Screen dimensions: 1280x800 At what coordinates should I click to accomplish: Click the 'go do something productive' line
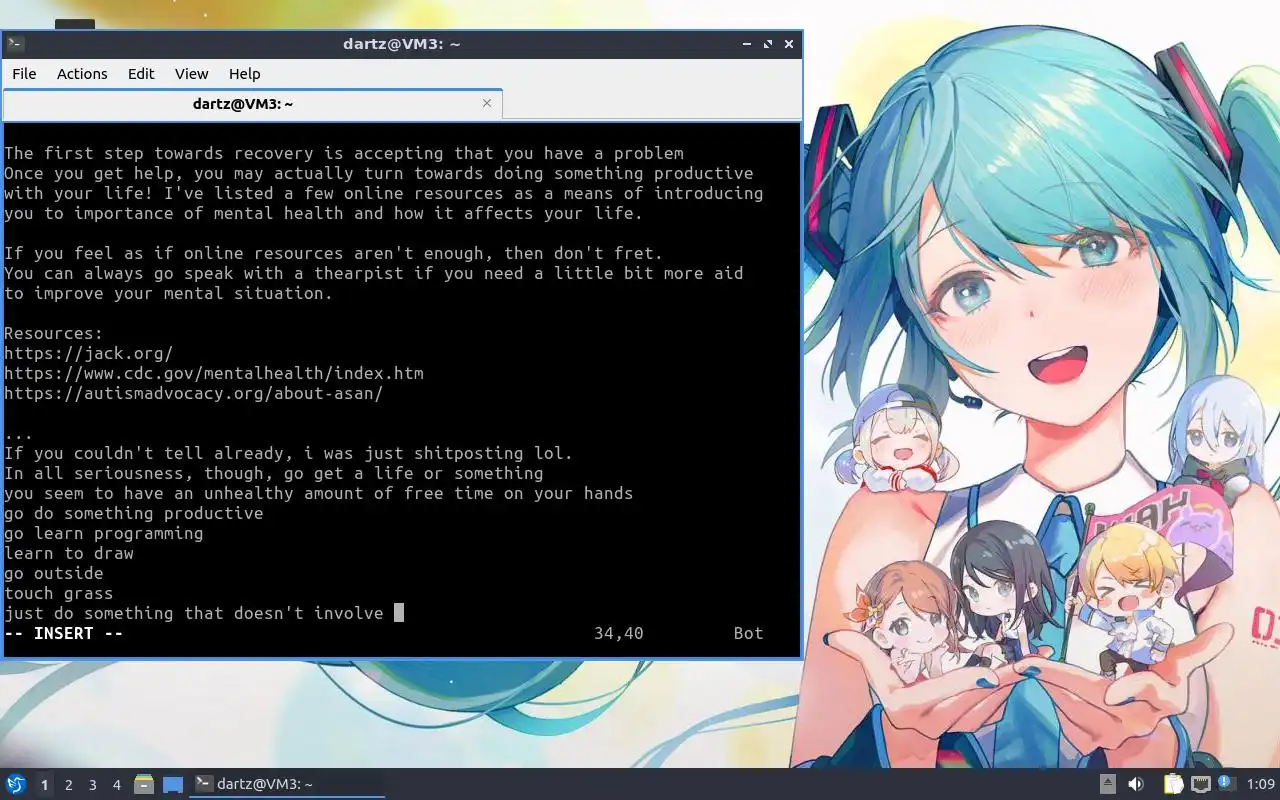(x=134, y=513)
